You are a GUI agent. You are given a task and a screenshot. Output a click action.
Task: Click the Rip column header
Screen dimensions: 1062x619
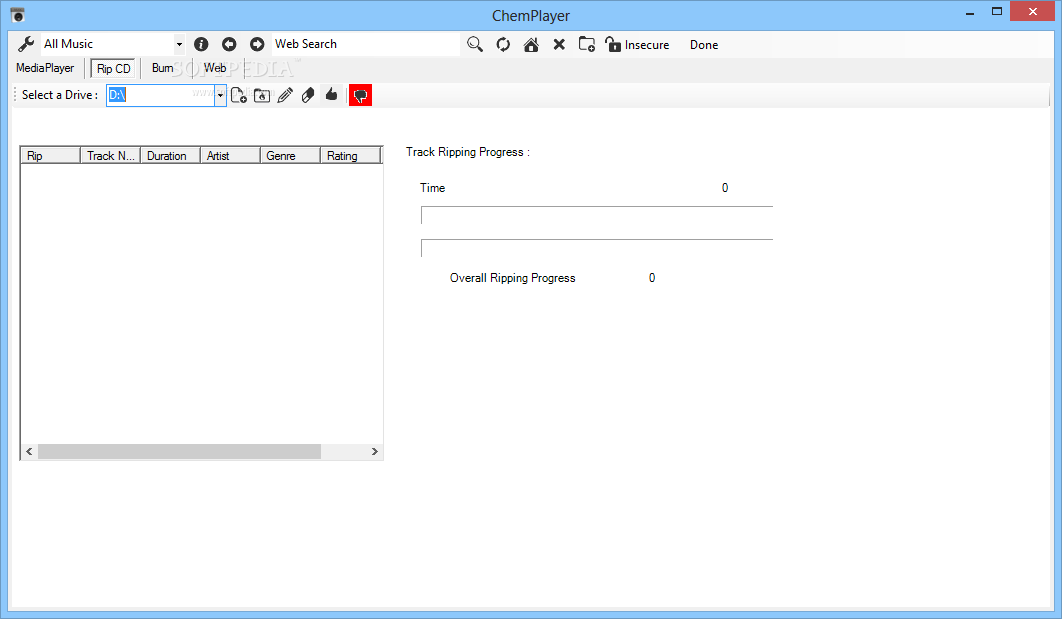tap(50, 156)
